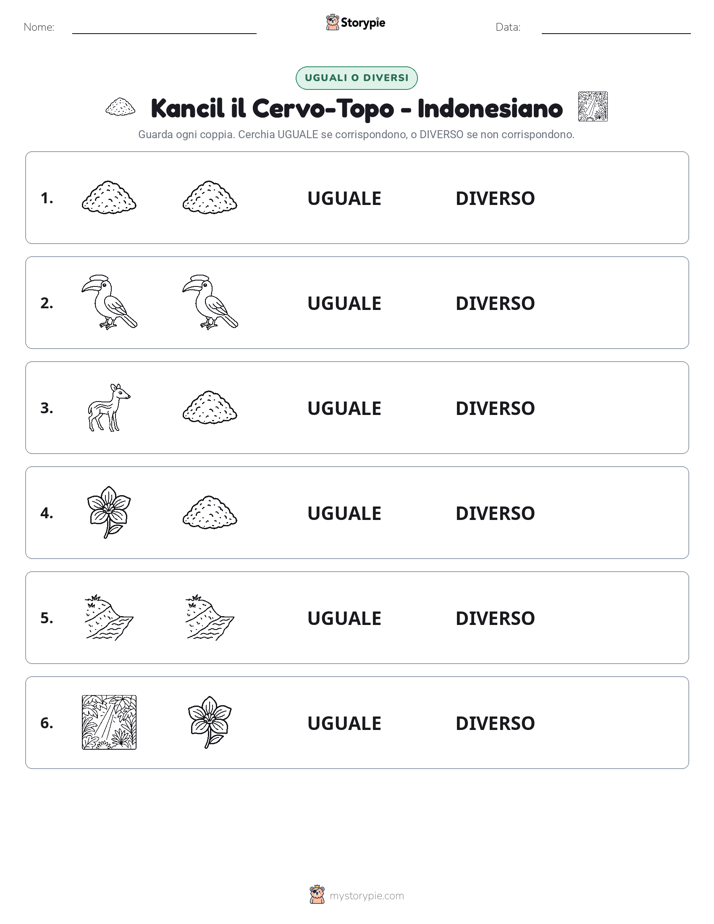
Task: Click the flower image in row 6
Action: pos(210,722)
